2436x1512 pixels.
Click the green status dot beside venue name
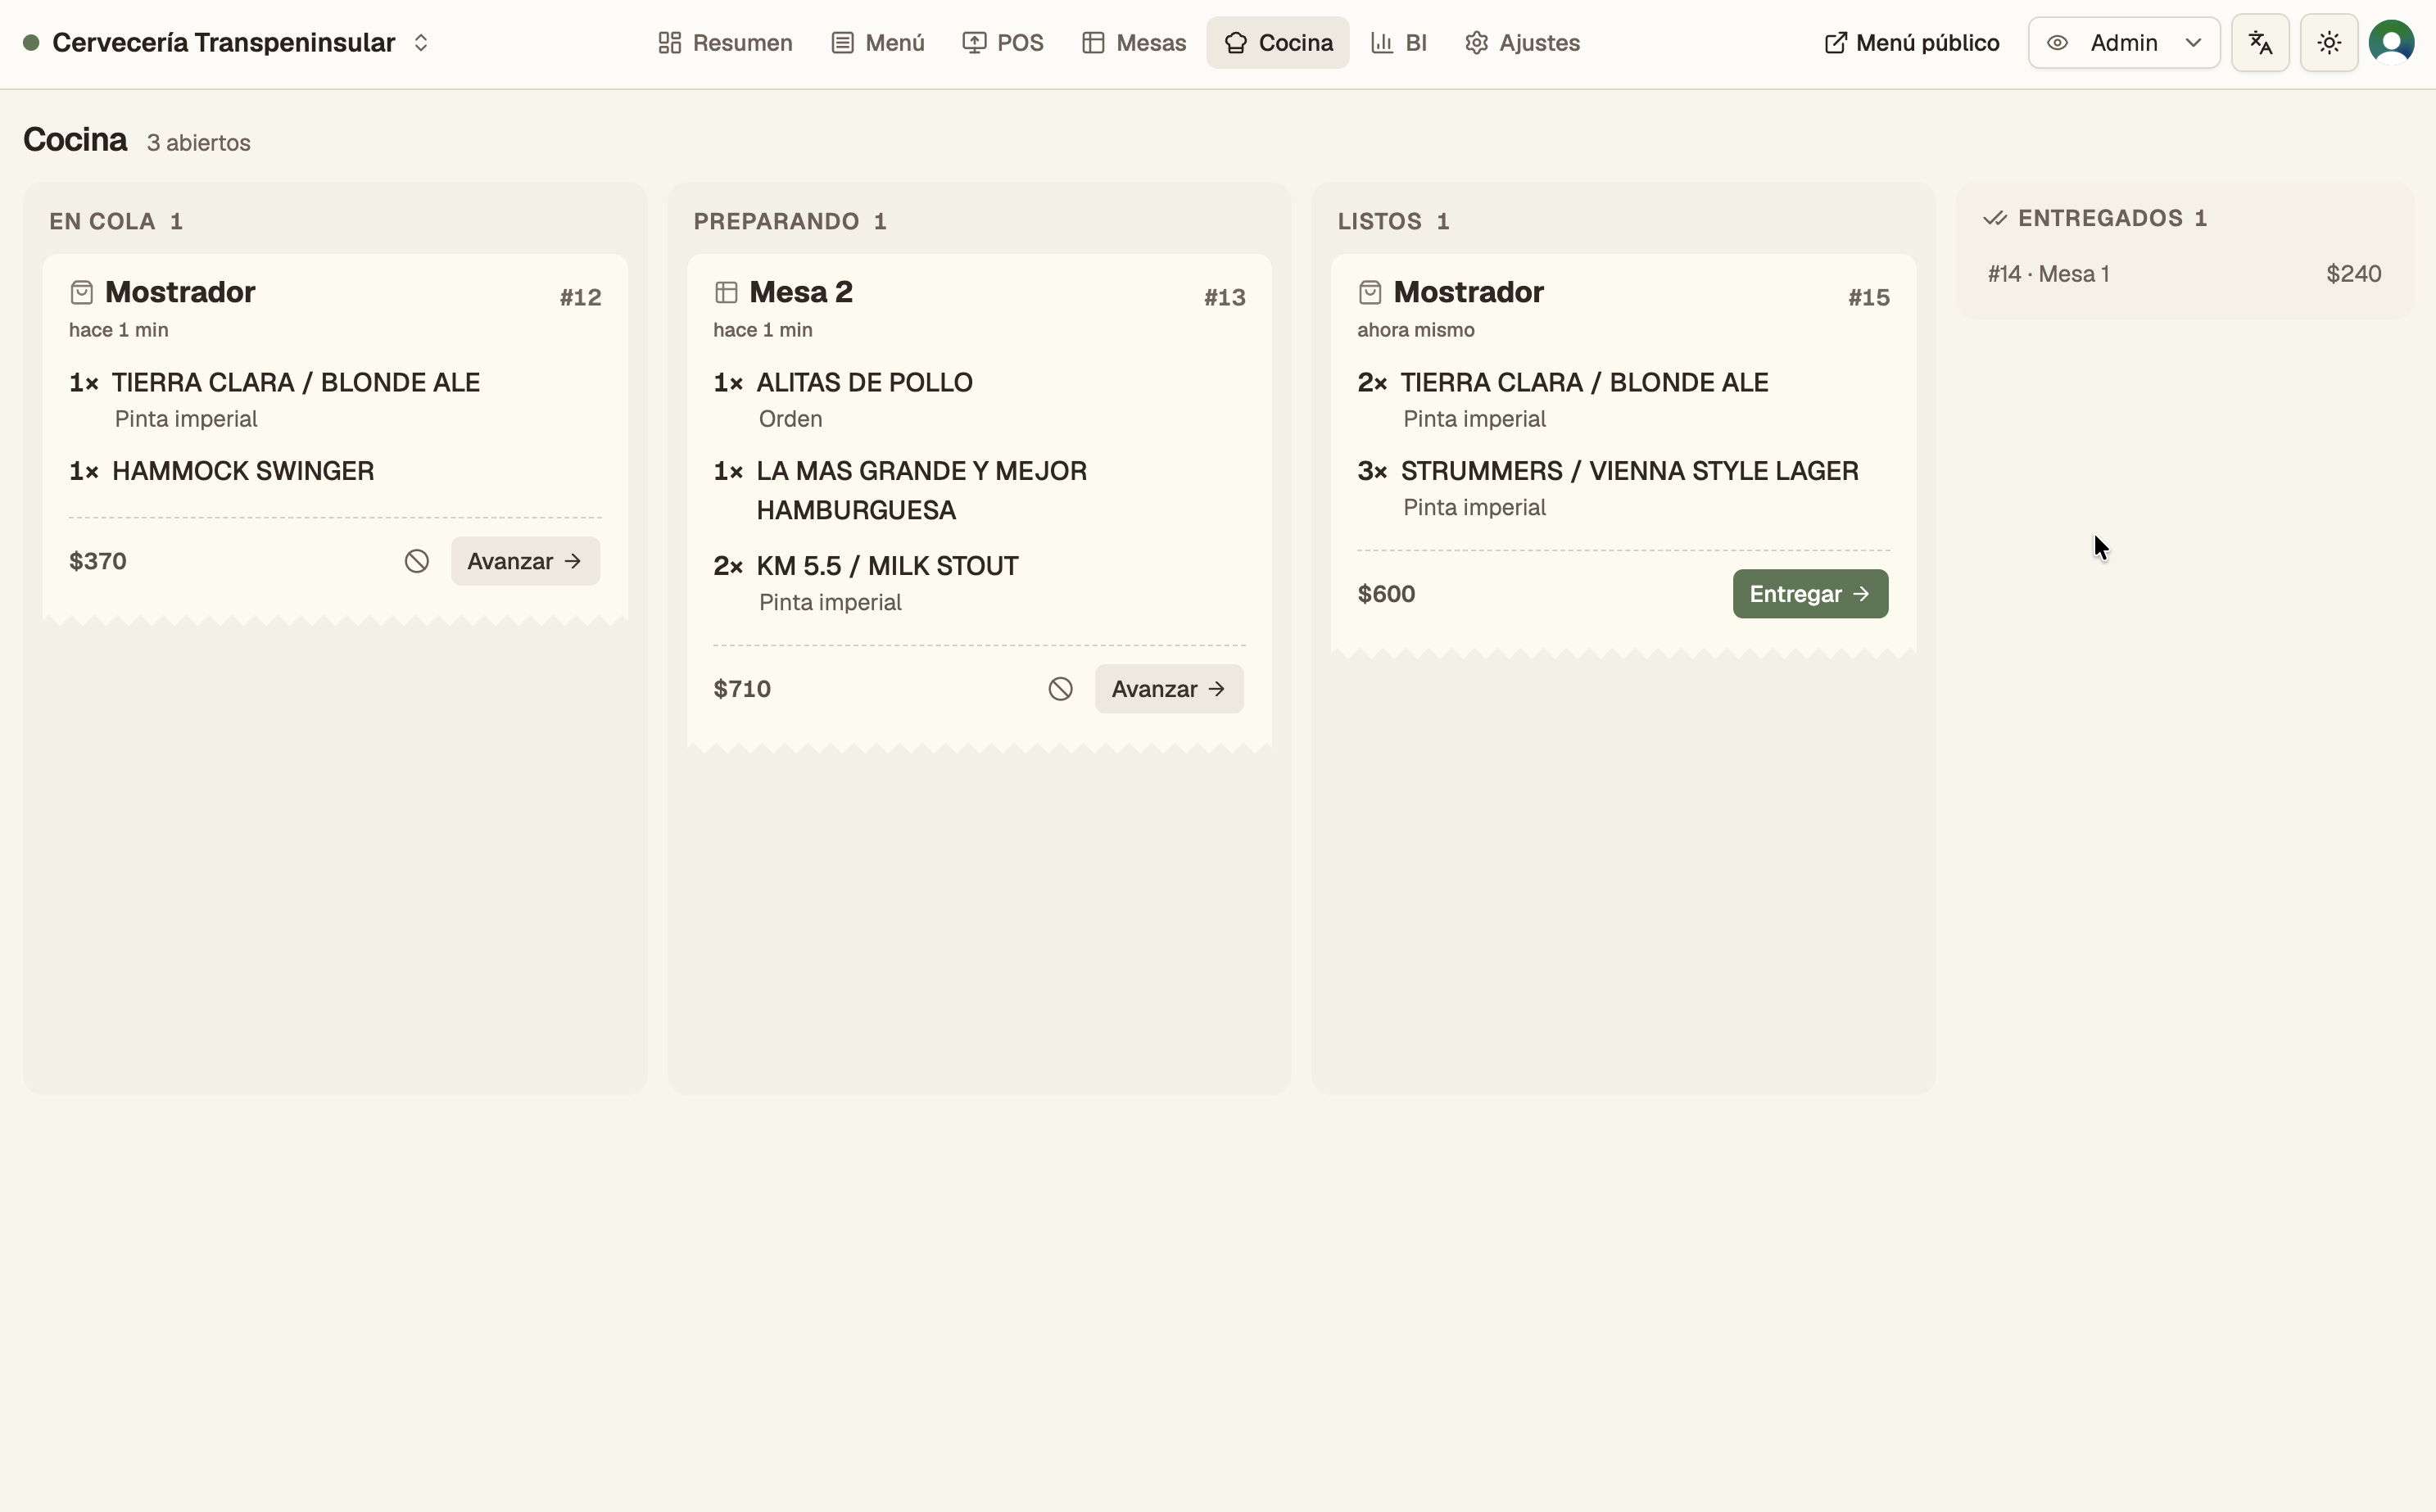click(x=31, y=43)
